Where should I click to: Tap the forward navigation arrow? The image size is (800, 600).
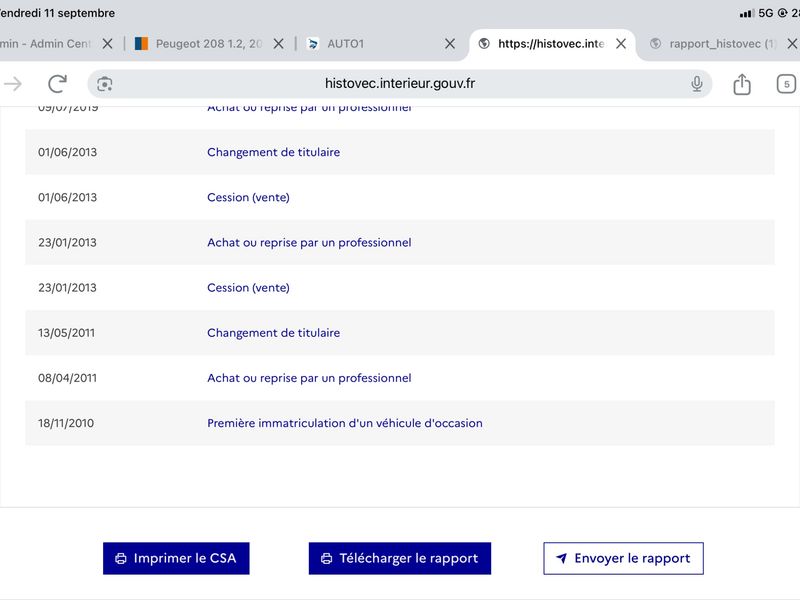click(x=13, y=84)
